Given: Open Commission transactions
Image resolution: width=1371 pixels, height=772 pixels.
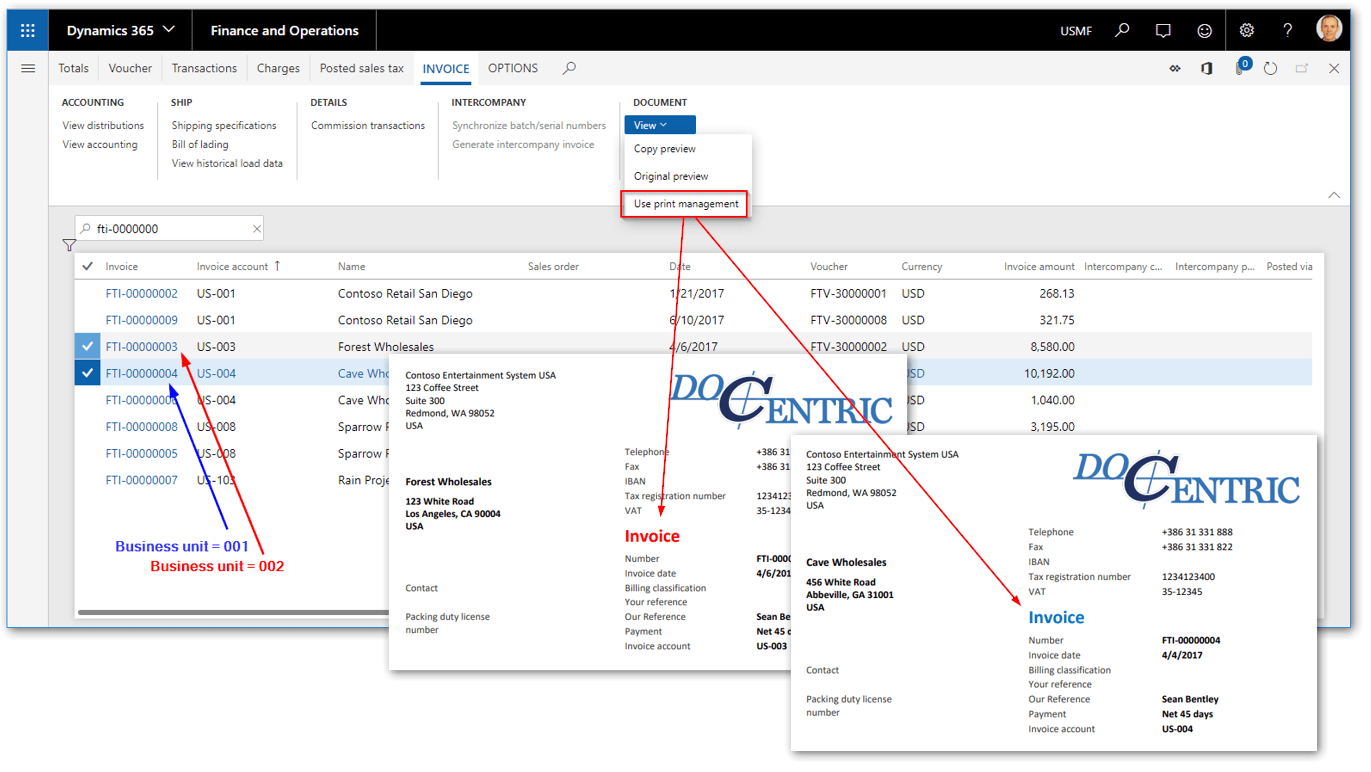Looking at the screenshot, I should click(368, 125).
